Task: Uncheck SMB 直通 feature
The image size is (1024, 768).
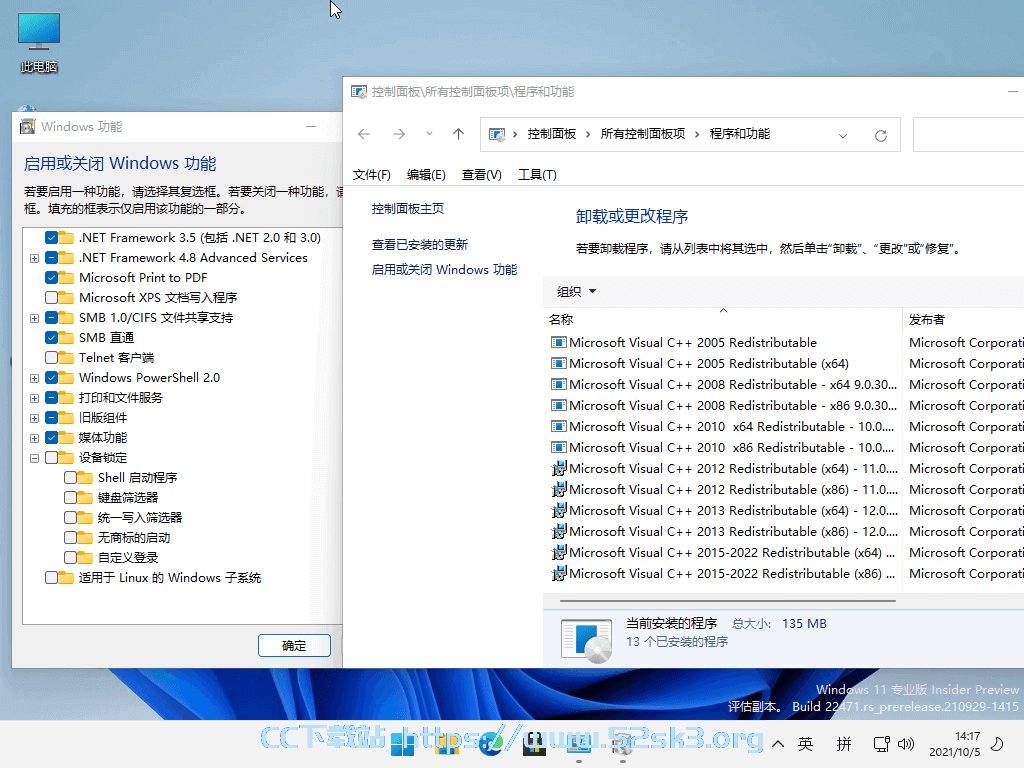Action: [x=52, y=338]
